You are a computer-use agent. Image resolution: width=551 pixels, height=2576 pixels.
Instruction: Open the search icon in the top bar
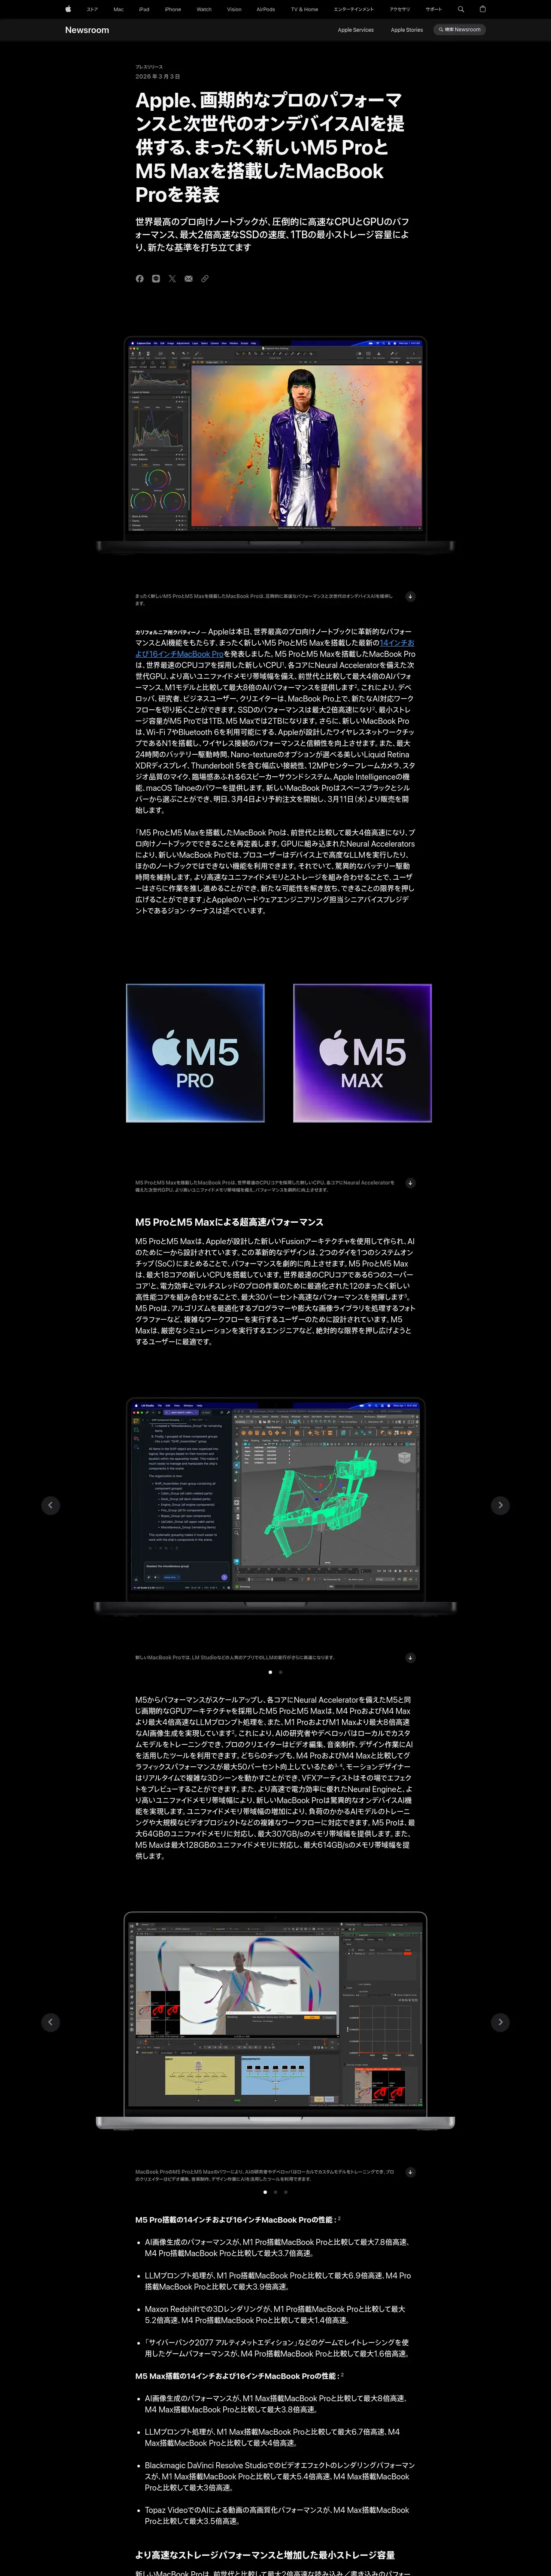pyautogui.click(x=461, y=9)
